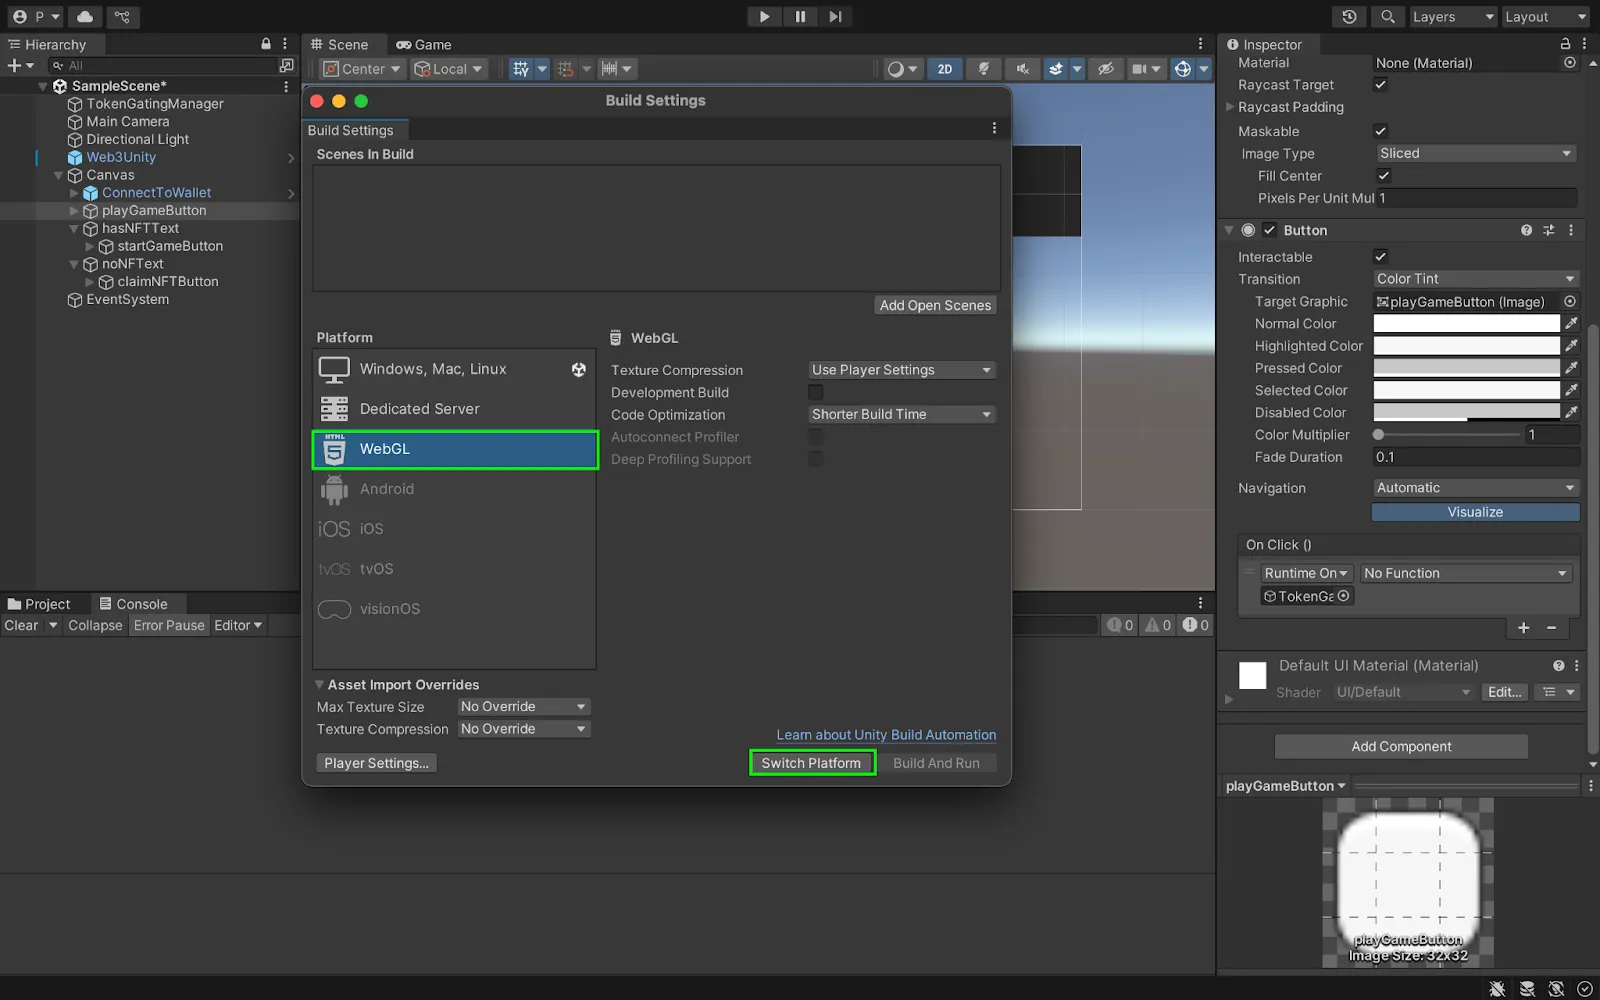
Task: Click the plus icon in On Click list
Action: (1523, 628)
